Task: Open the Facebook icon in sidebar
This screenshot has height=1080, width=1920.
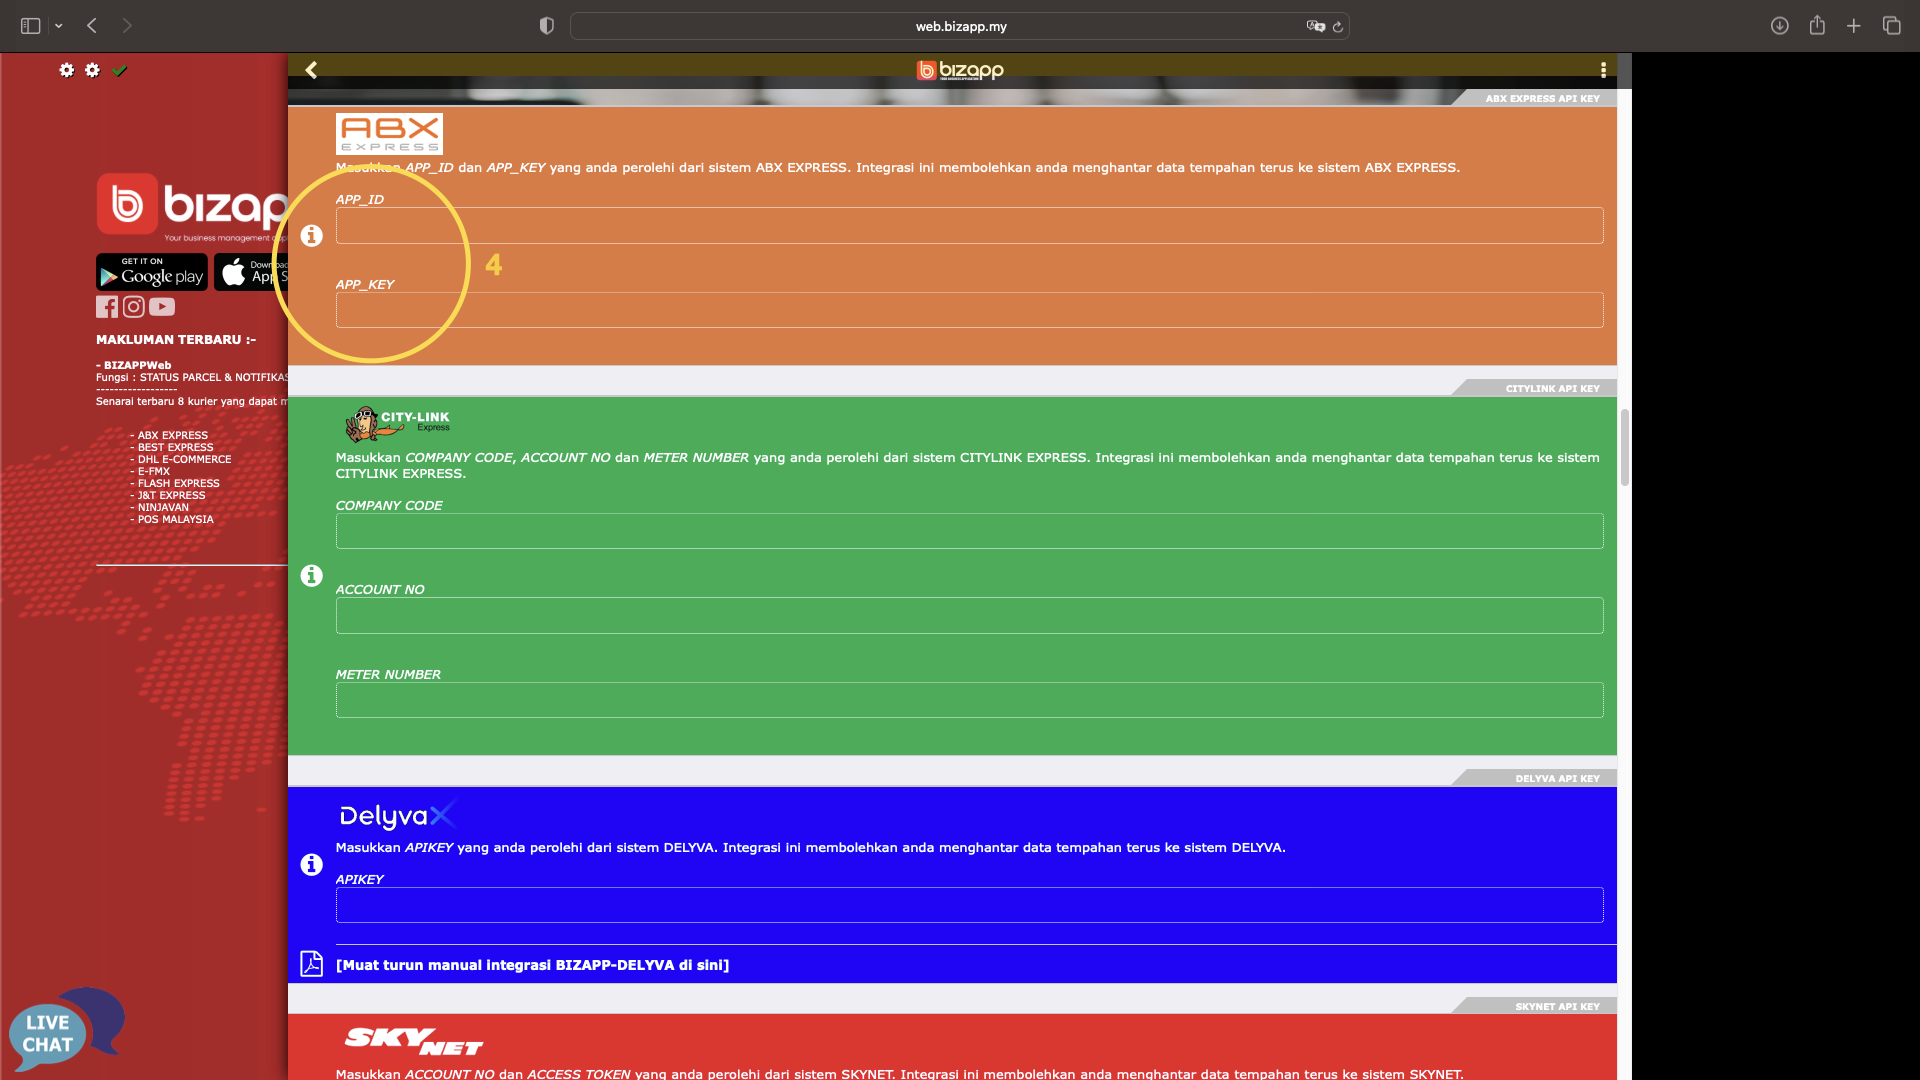Action: 107,307
